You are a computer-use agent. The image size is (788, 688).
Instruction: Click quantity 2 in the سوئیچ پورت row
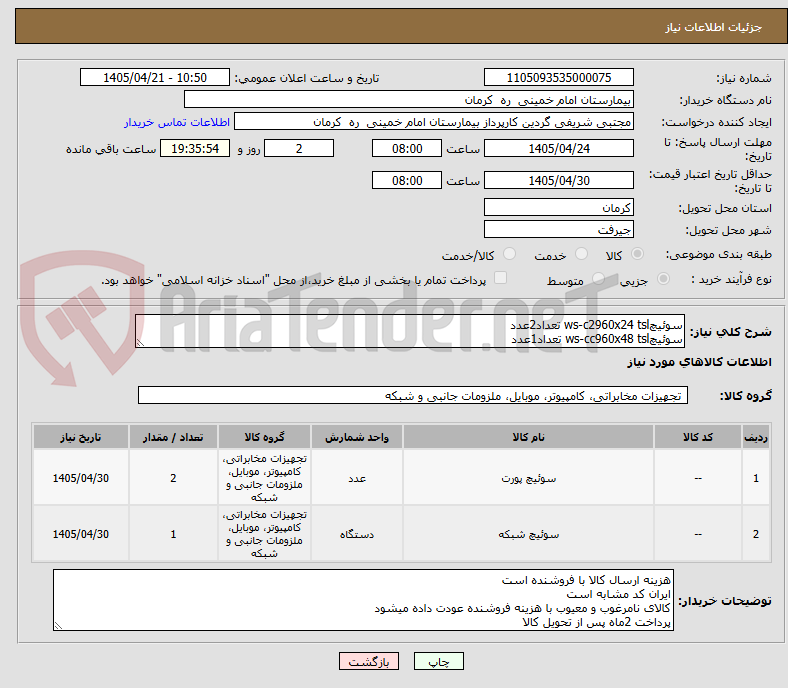(173, 478)
